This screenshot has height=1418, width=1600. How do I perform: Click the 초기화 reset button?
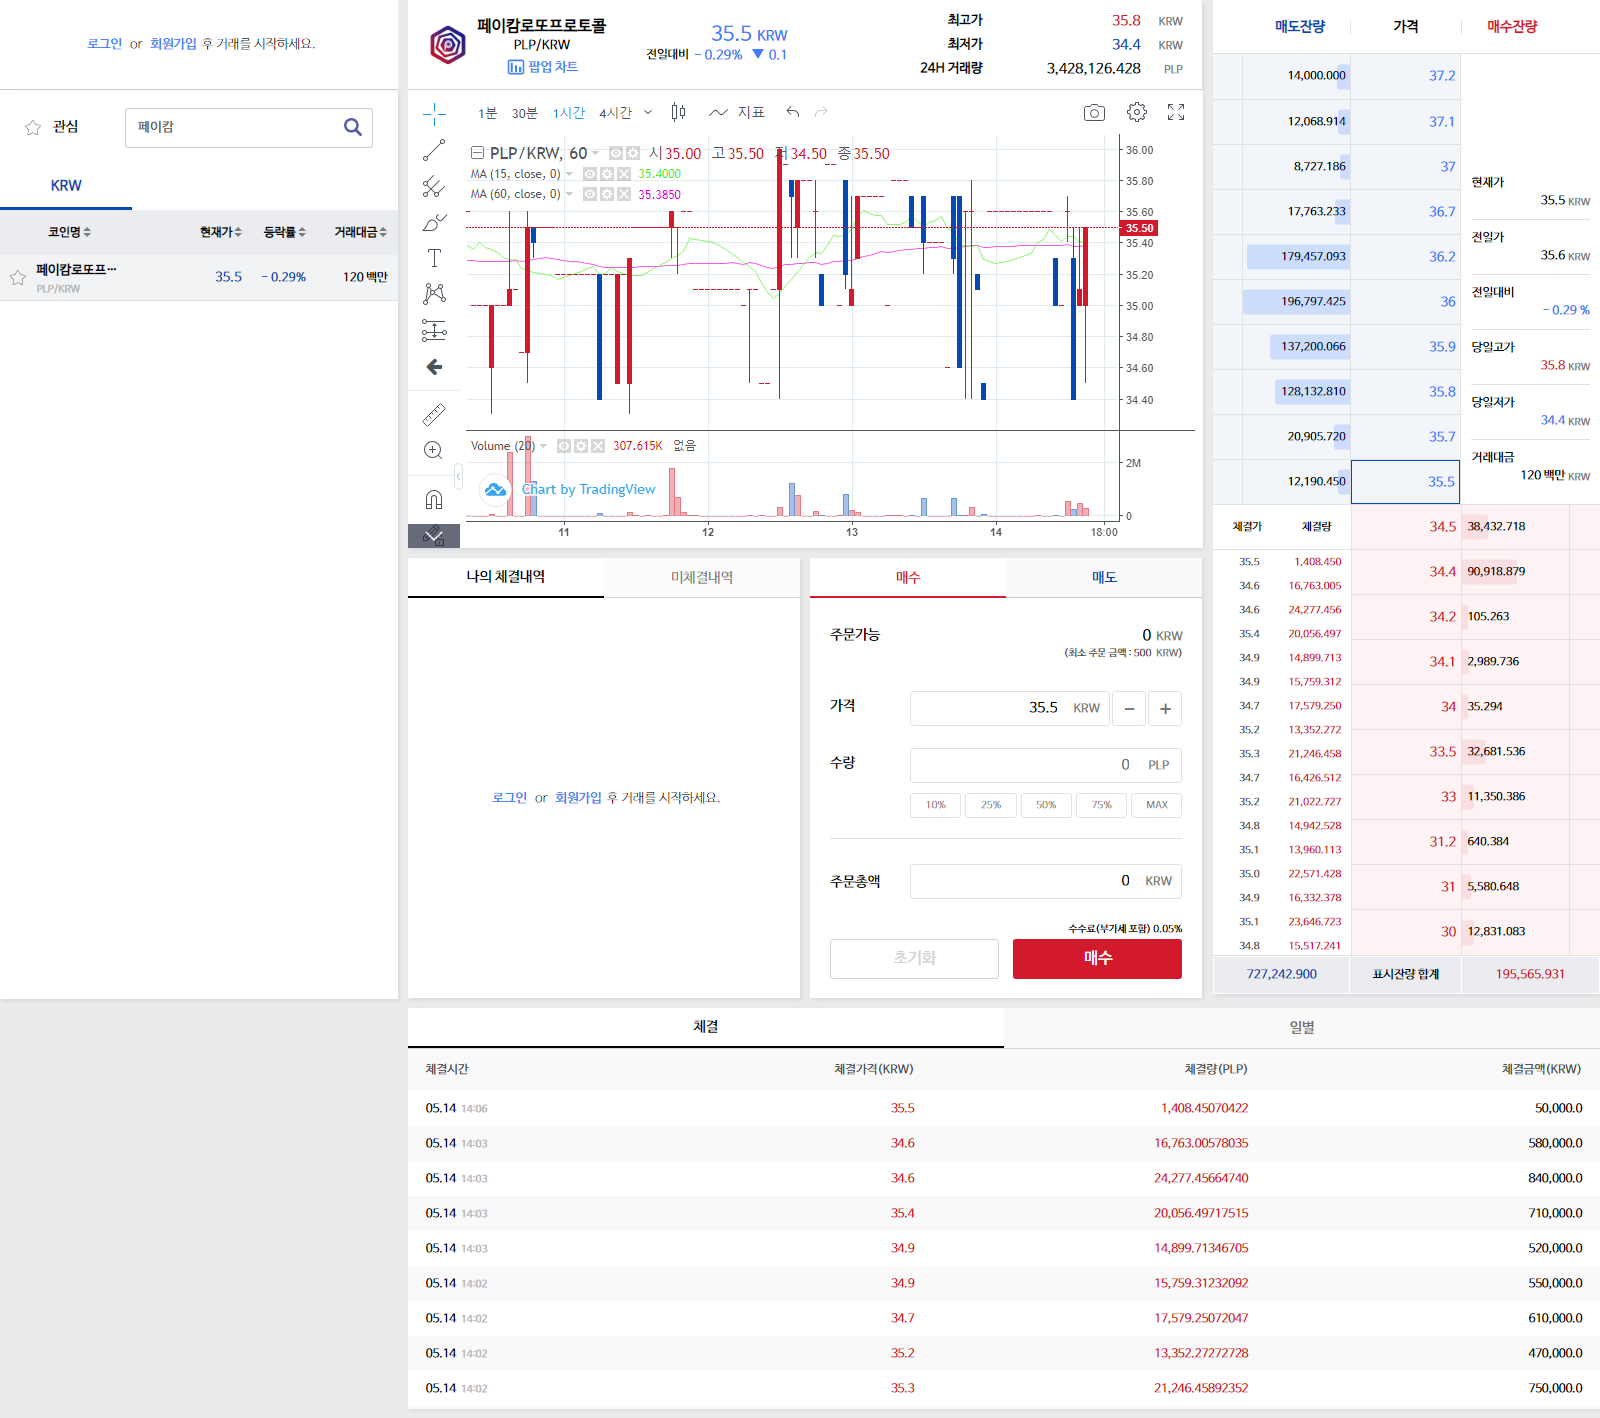[914, 958]
